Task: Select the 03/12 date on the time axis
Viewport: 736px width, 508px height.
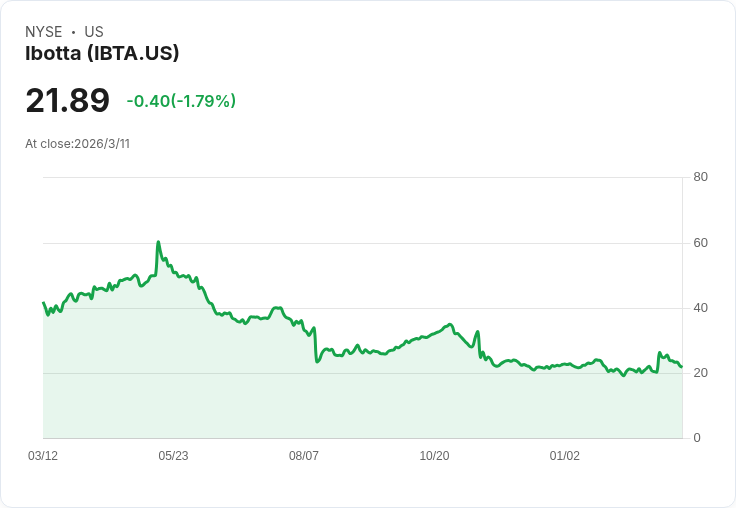Action: click(43, 456)
